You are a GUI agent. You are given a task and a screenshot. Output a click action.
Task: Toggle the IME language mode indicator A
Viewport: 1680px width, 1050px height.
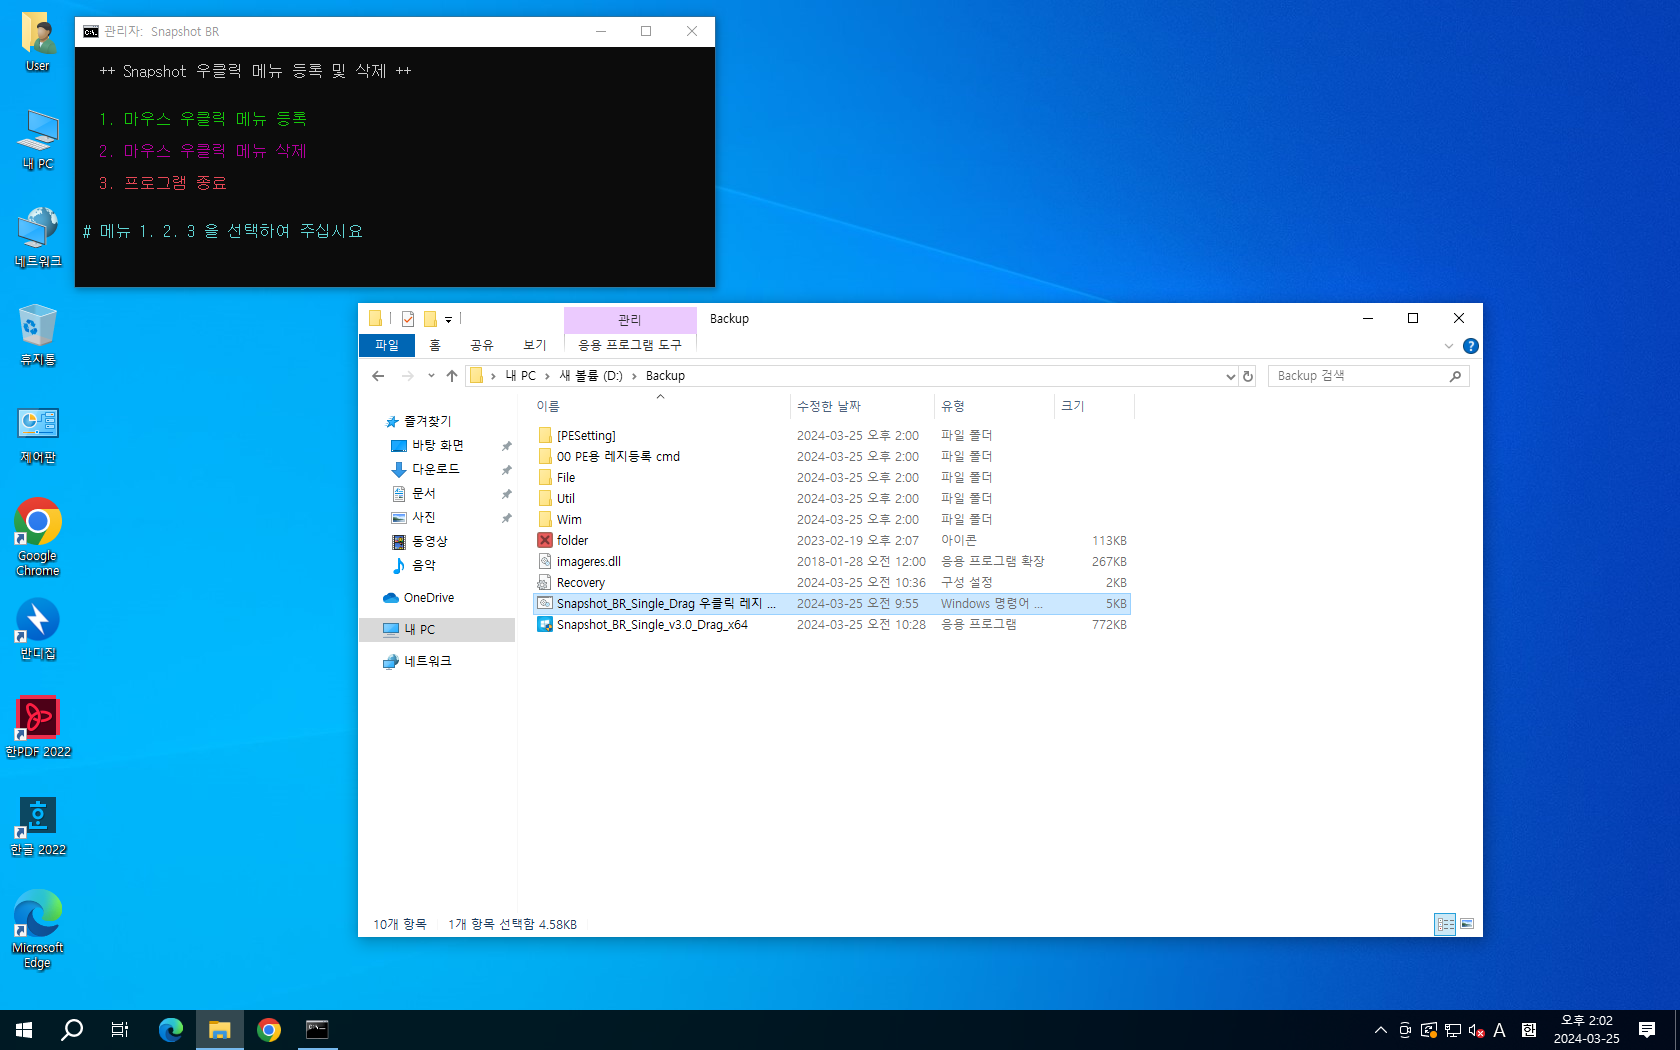pos(1499,1030)
